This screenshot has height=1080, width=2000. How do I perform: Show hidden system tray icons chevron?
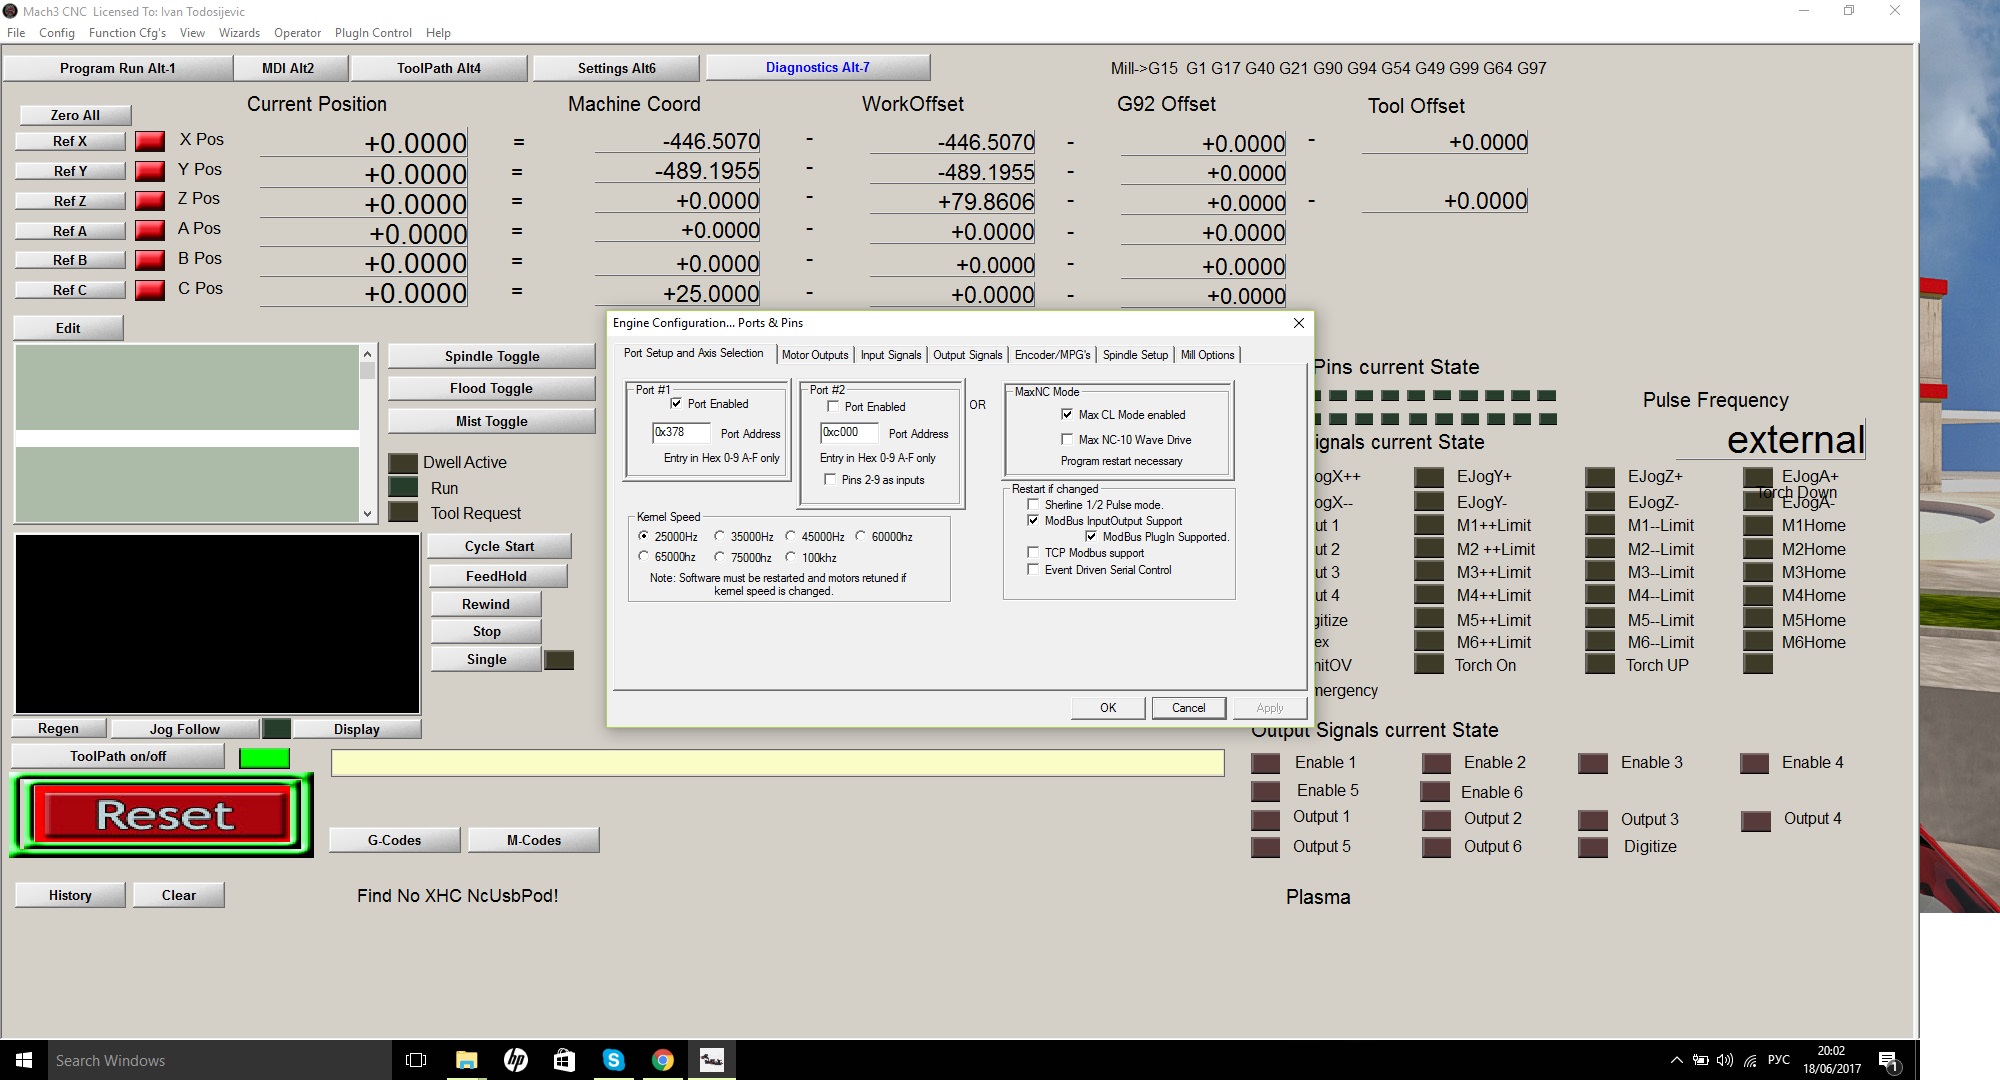click(x=1676, y=1060)
